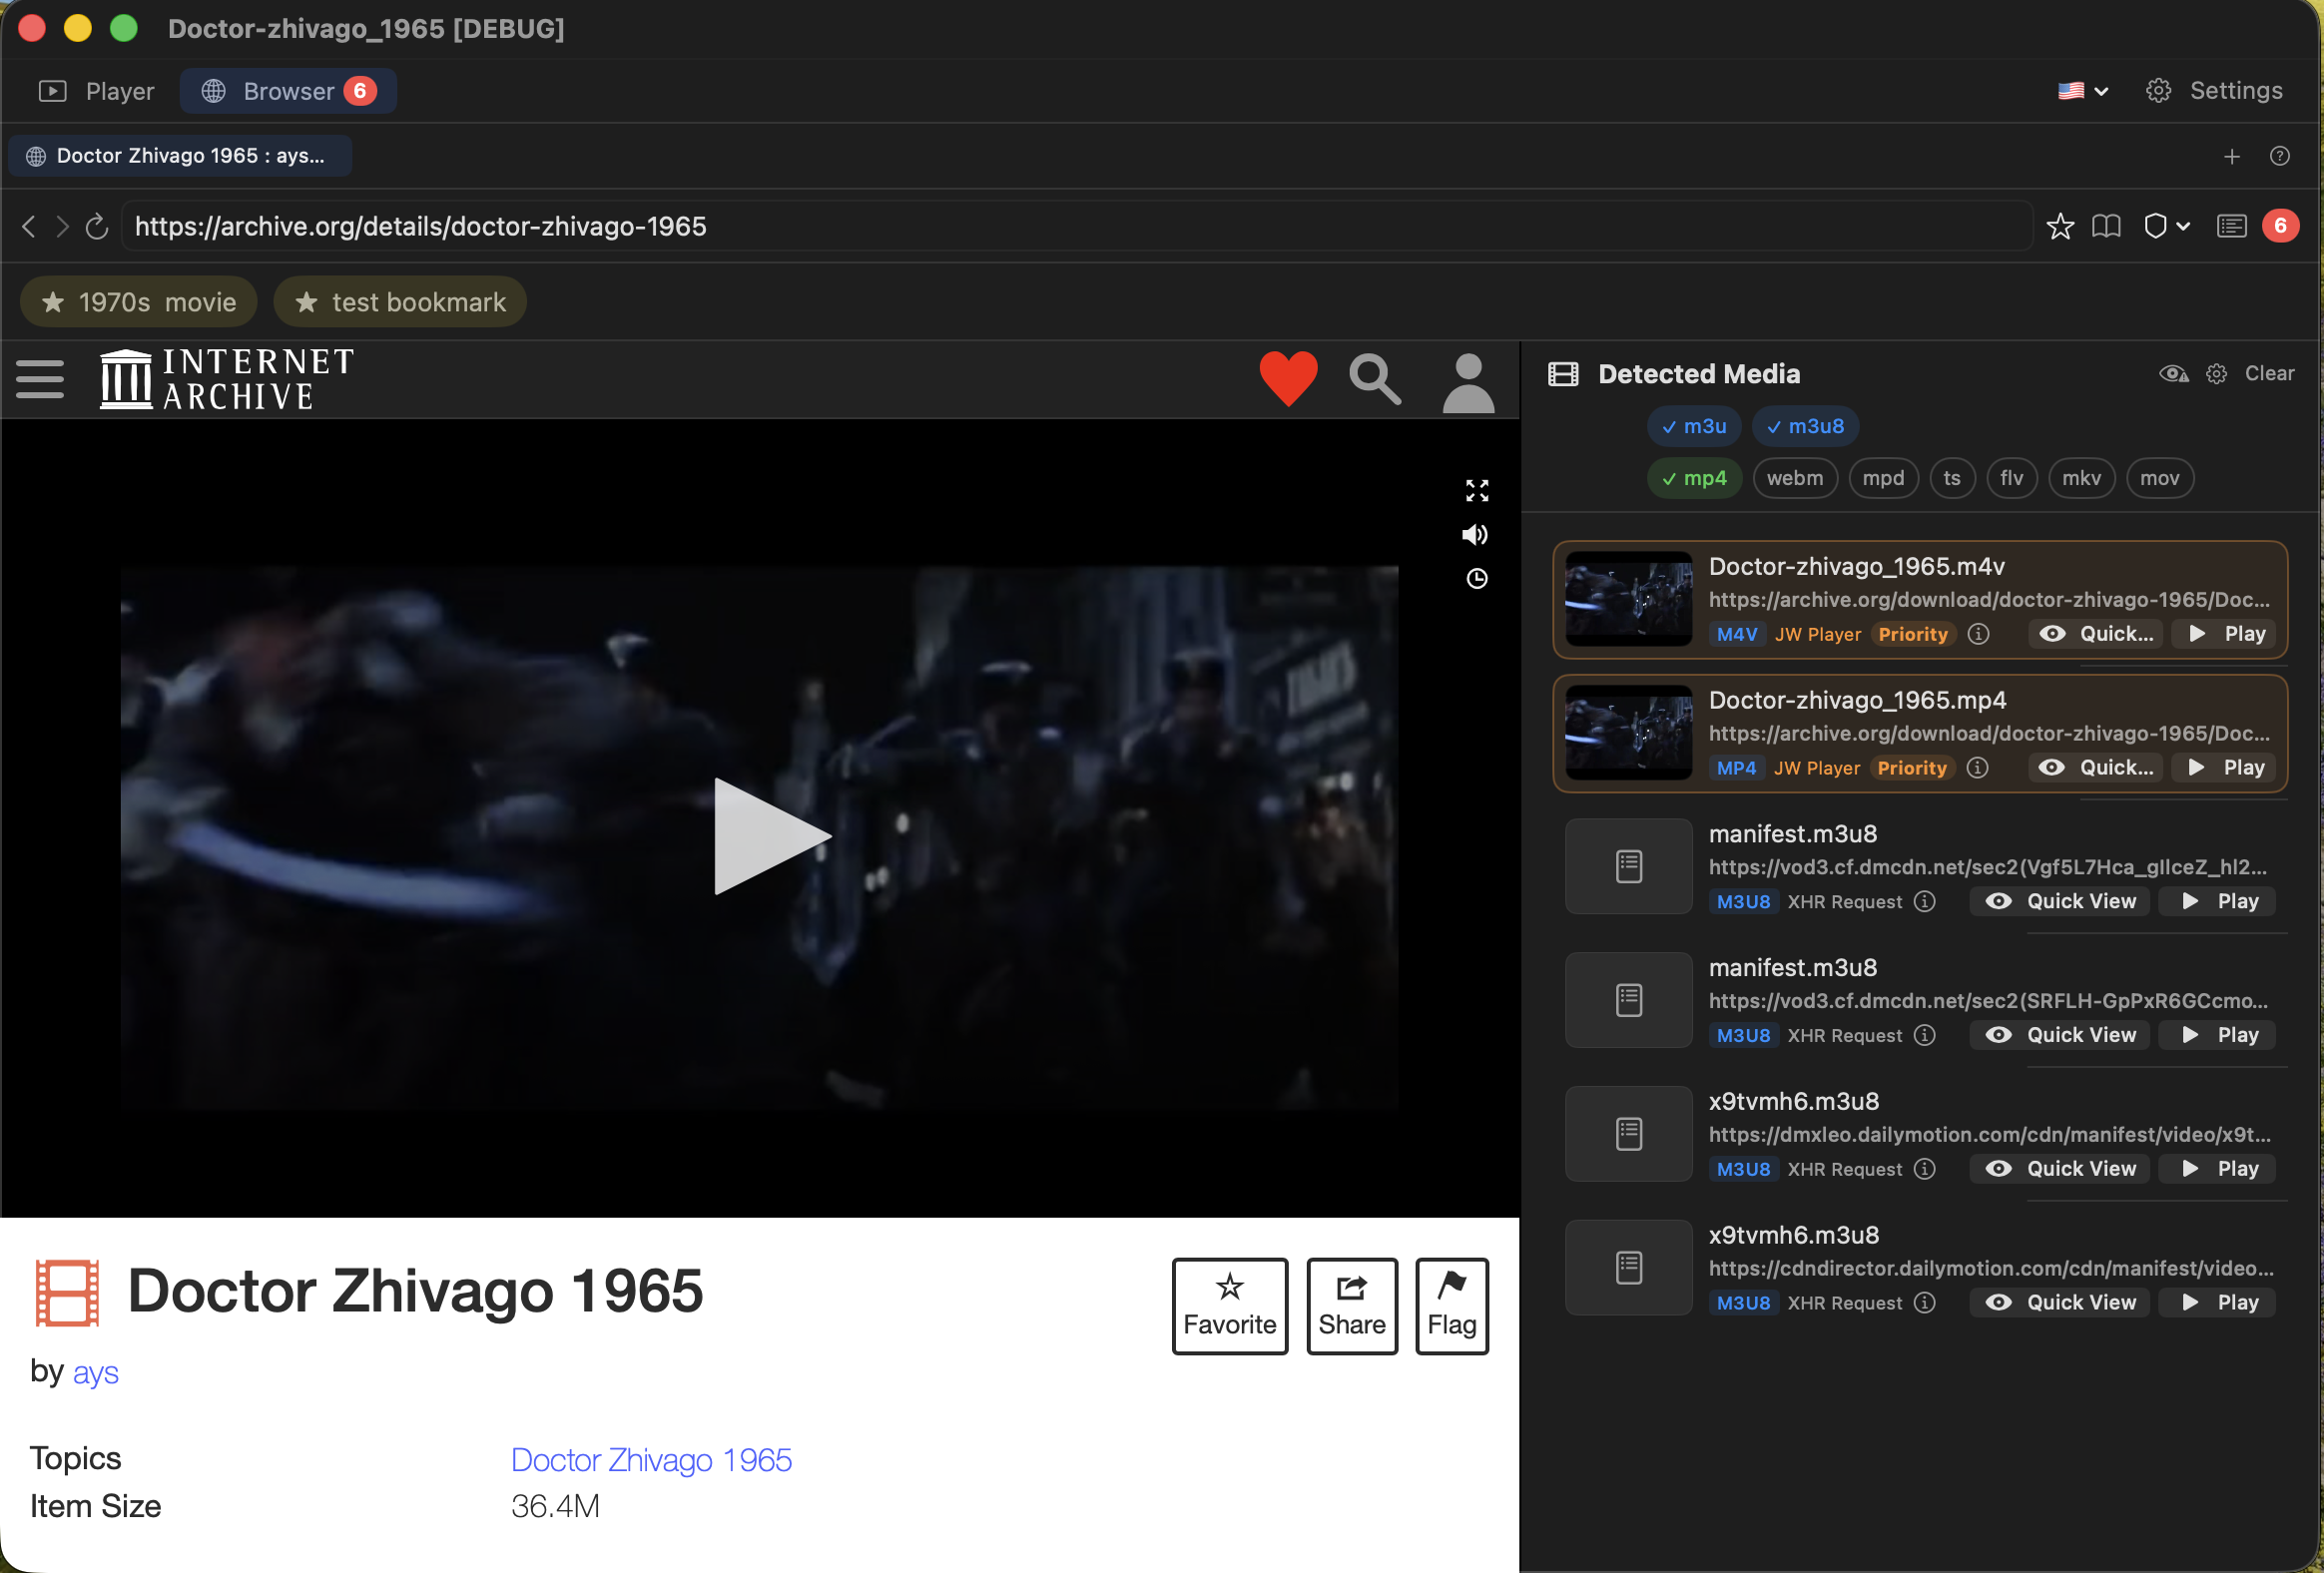Click the Share button
2324x1573 pixels.
(x=1351, y=1306)
